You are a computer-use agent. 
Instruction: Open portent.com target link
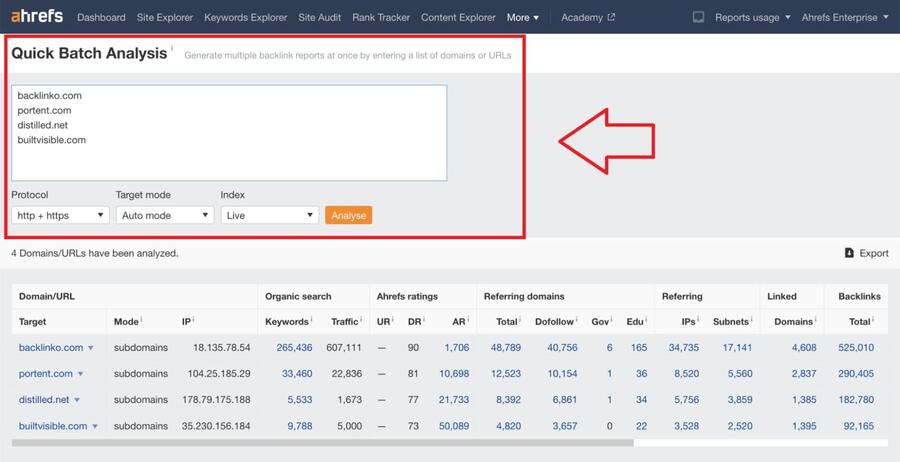(46, 374)
